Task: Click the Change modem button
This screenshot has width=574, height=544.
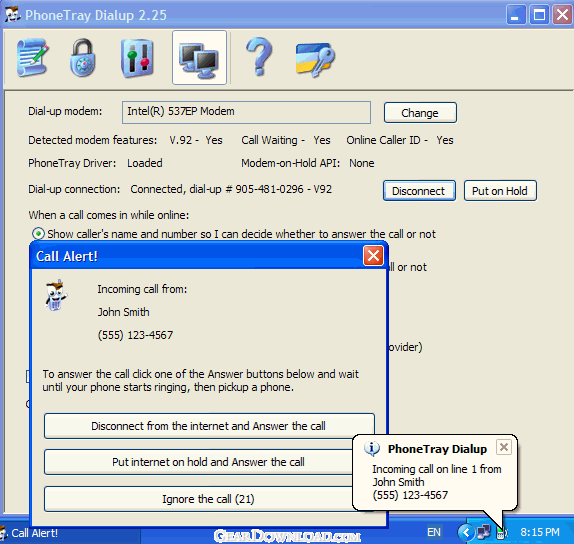Action: click(x=420, y=113)
